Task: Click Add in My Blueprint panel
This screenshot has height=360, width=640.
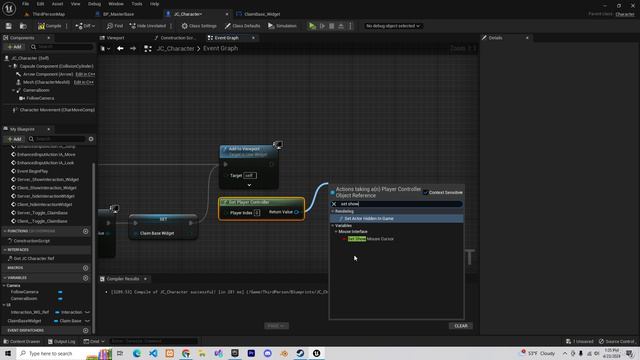Action: [14, 139]
